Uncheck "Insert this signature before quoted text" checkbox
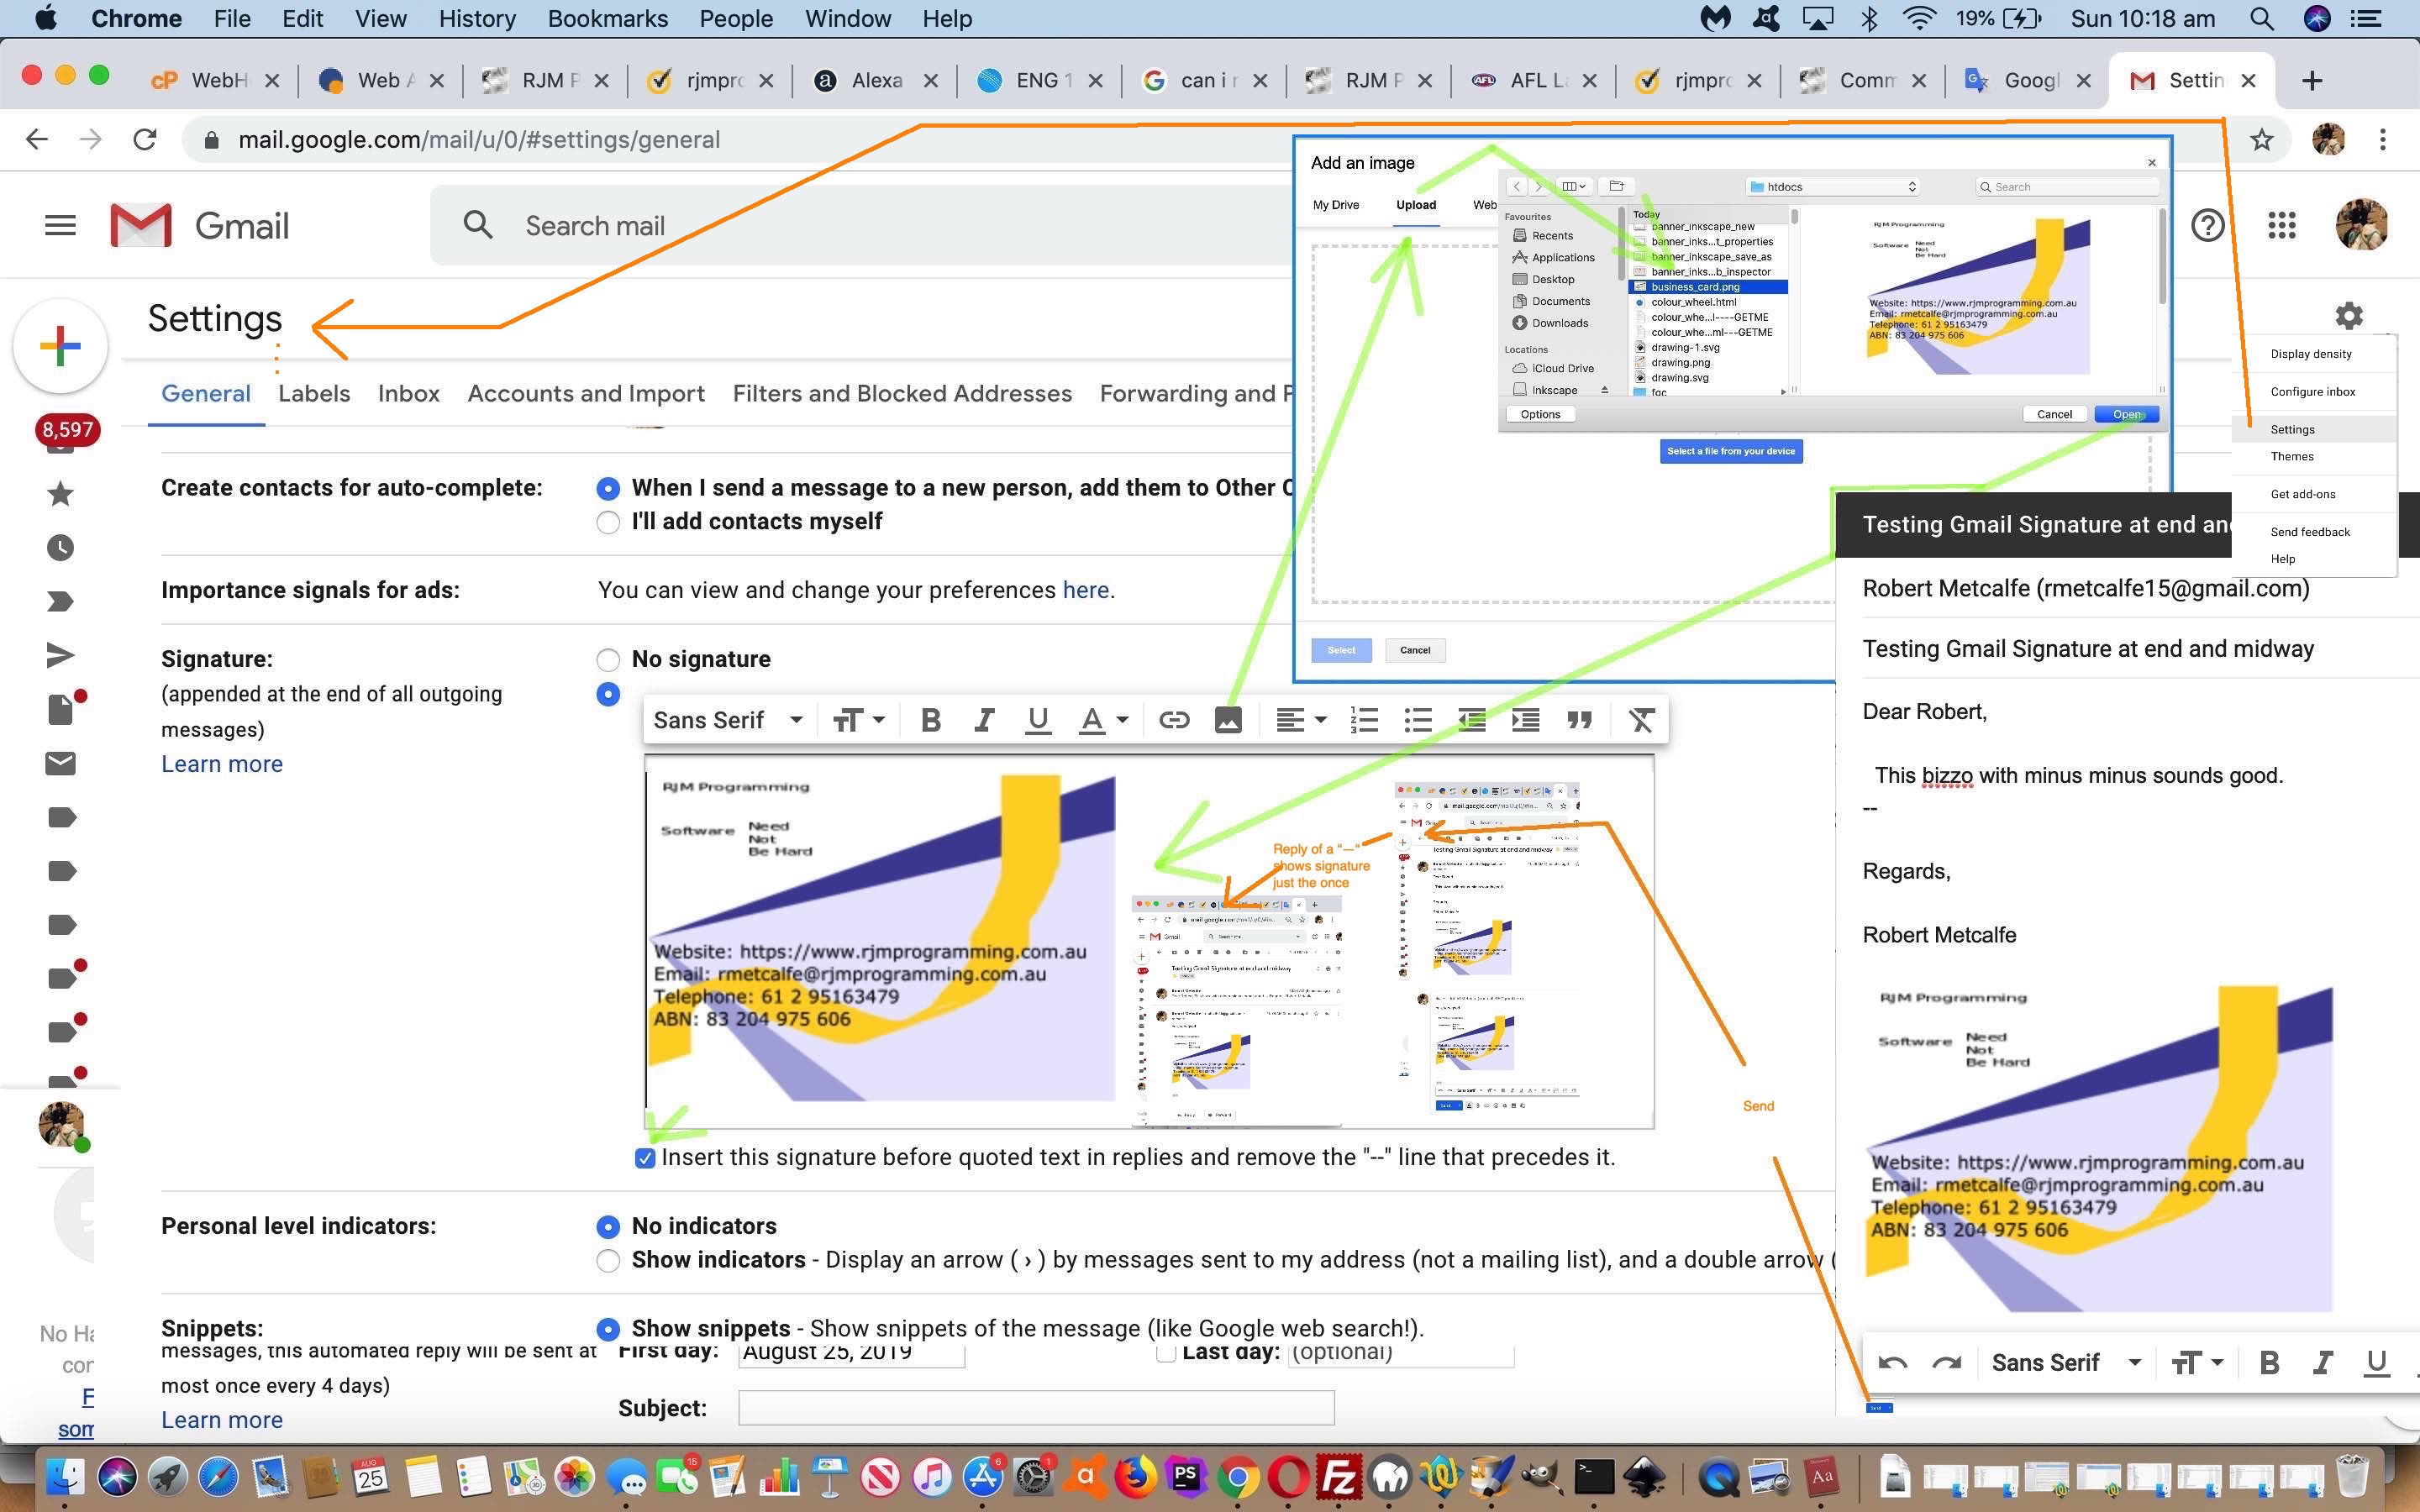Screen dimensions: 2420x1512 (x=645, y=1158)
